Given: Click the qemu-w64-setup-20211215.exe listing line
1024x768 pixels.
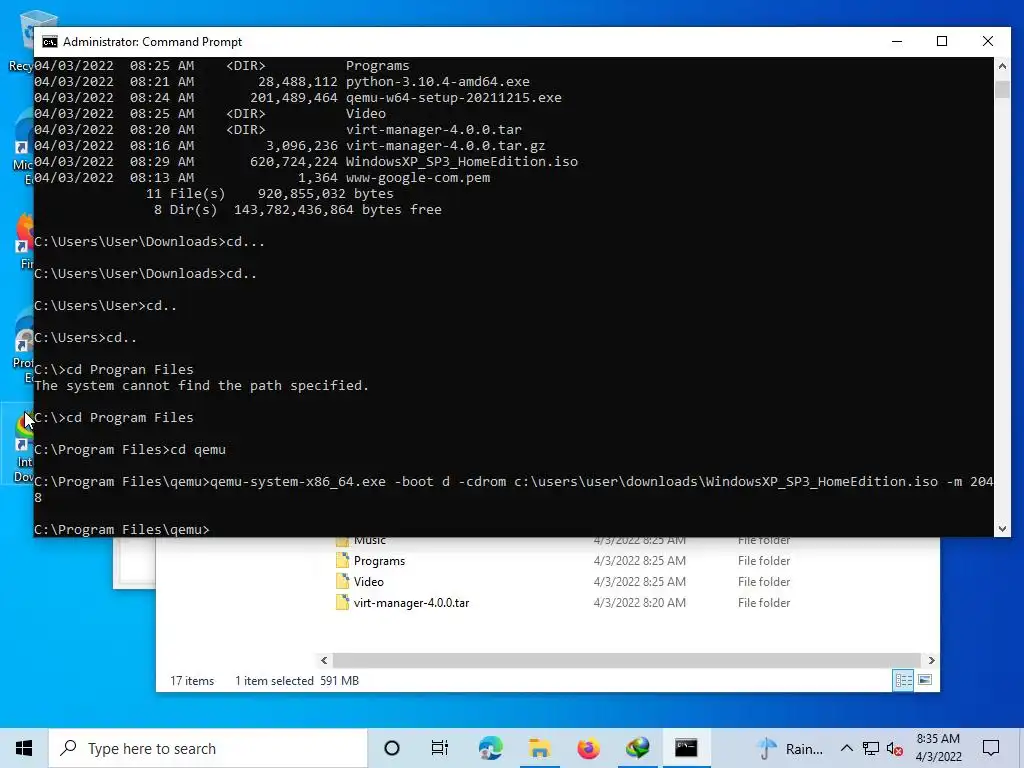Looking at the screenshot, I should (x=298, y=98).
